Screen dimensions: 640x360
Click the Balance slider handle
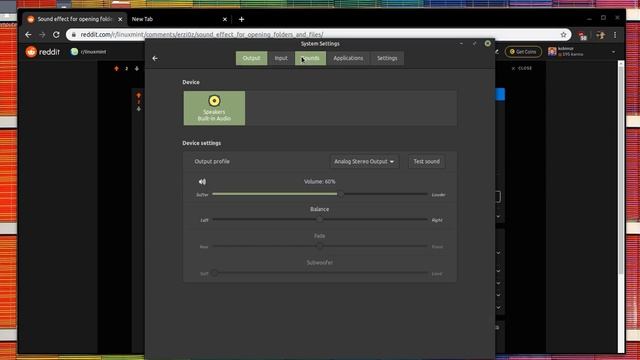tap(320, 220)
